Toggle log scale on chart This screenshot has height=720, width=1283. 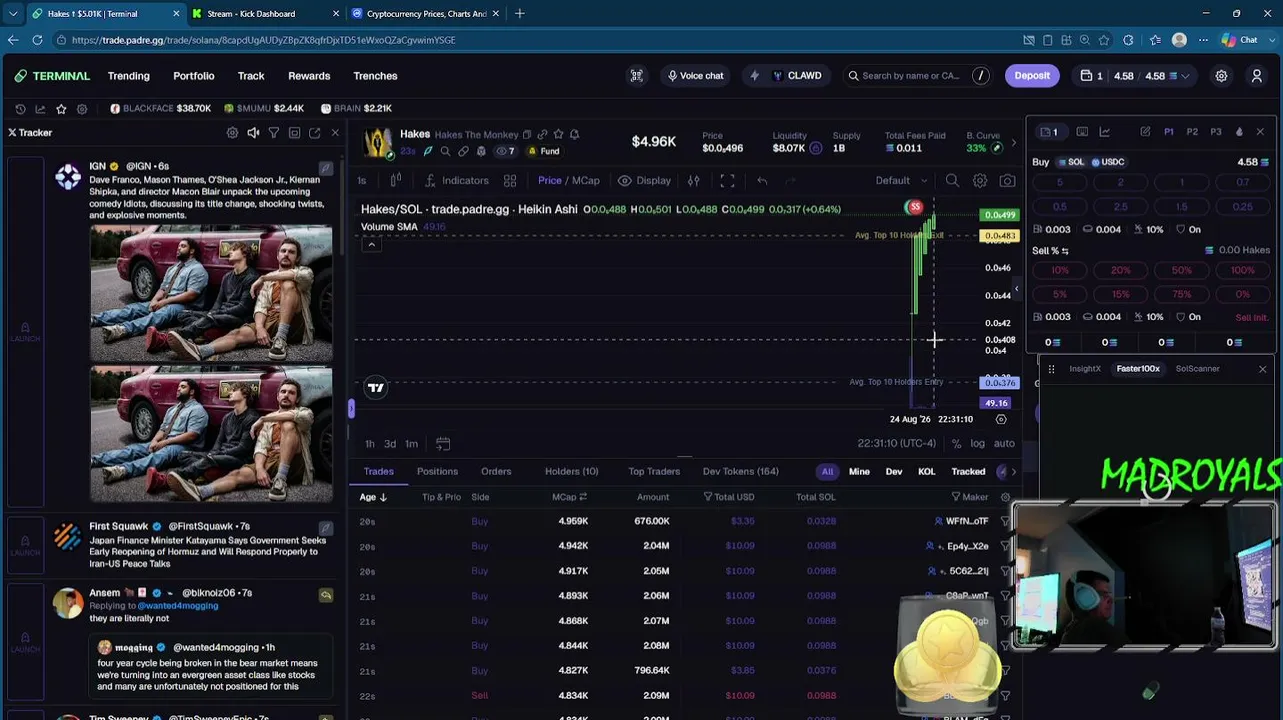(x=977, y=444)
